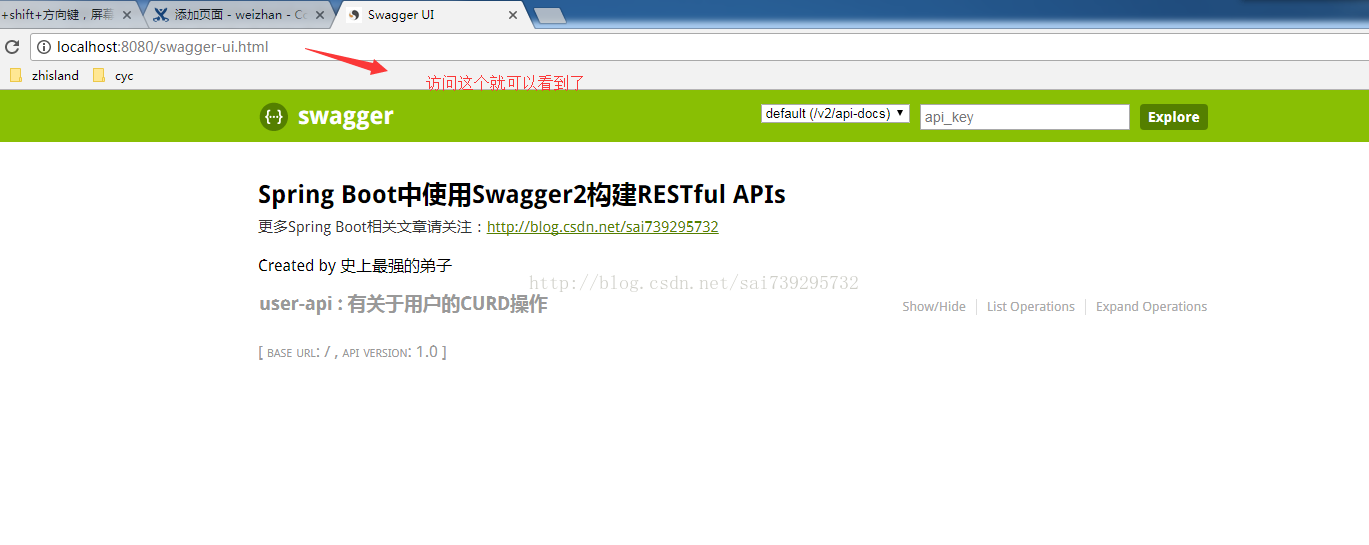Screen dimensions: 1369x545
Task: Click List Operations for user-api
Action: 1031,307
